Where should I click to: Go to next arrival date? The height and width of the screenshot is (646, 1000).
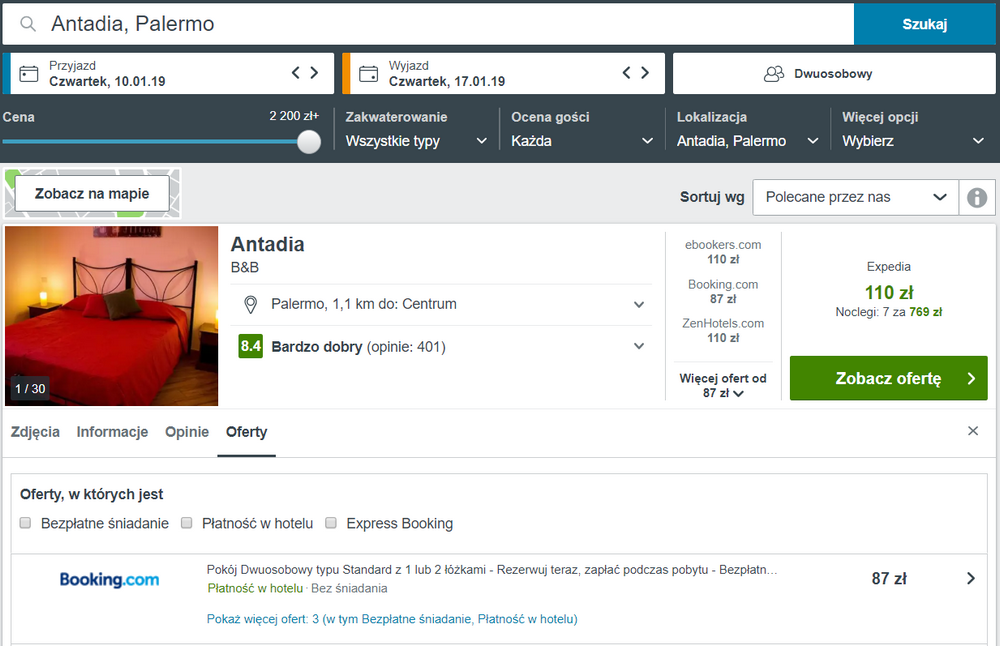[x=314, y=73]
